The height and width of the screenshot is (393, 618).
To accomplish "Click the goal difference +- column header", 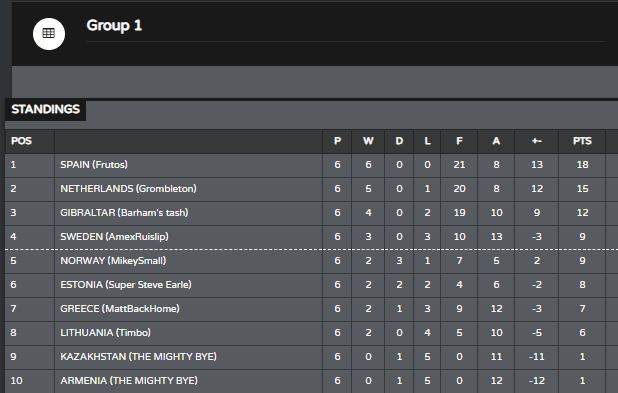I will coord(536,141).
